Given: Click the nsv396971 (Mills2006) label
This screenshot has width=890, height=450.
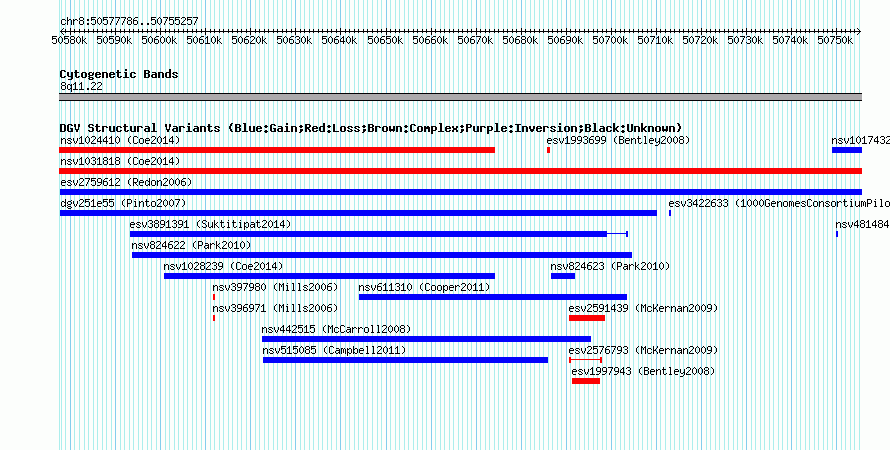Looking at the screenshot, I should click(x=275, y=308).
